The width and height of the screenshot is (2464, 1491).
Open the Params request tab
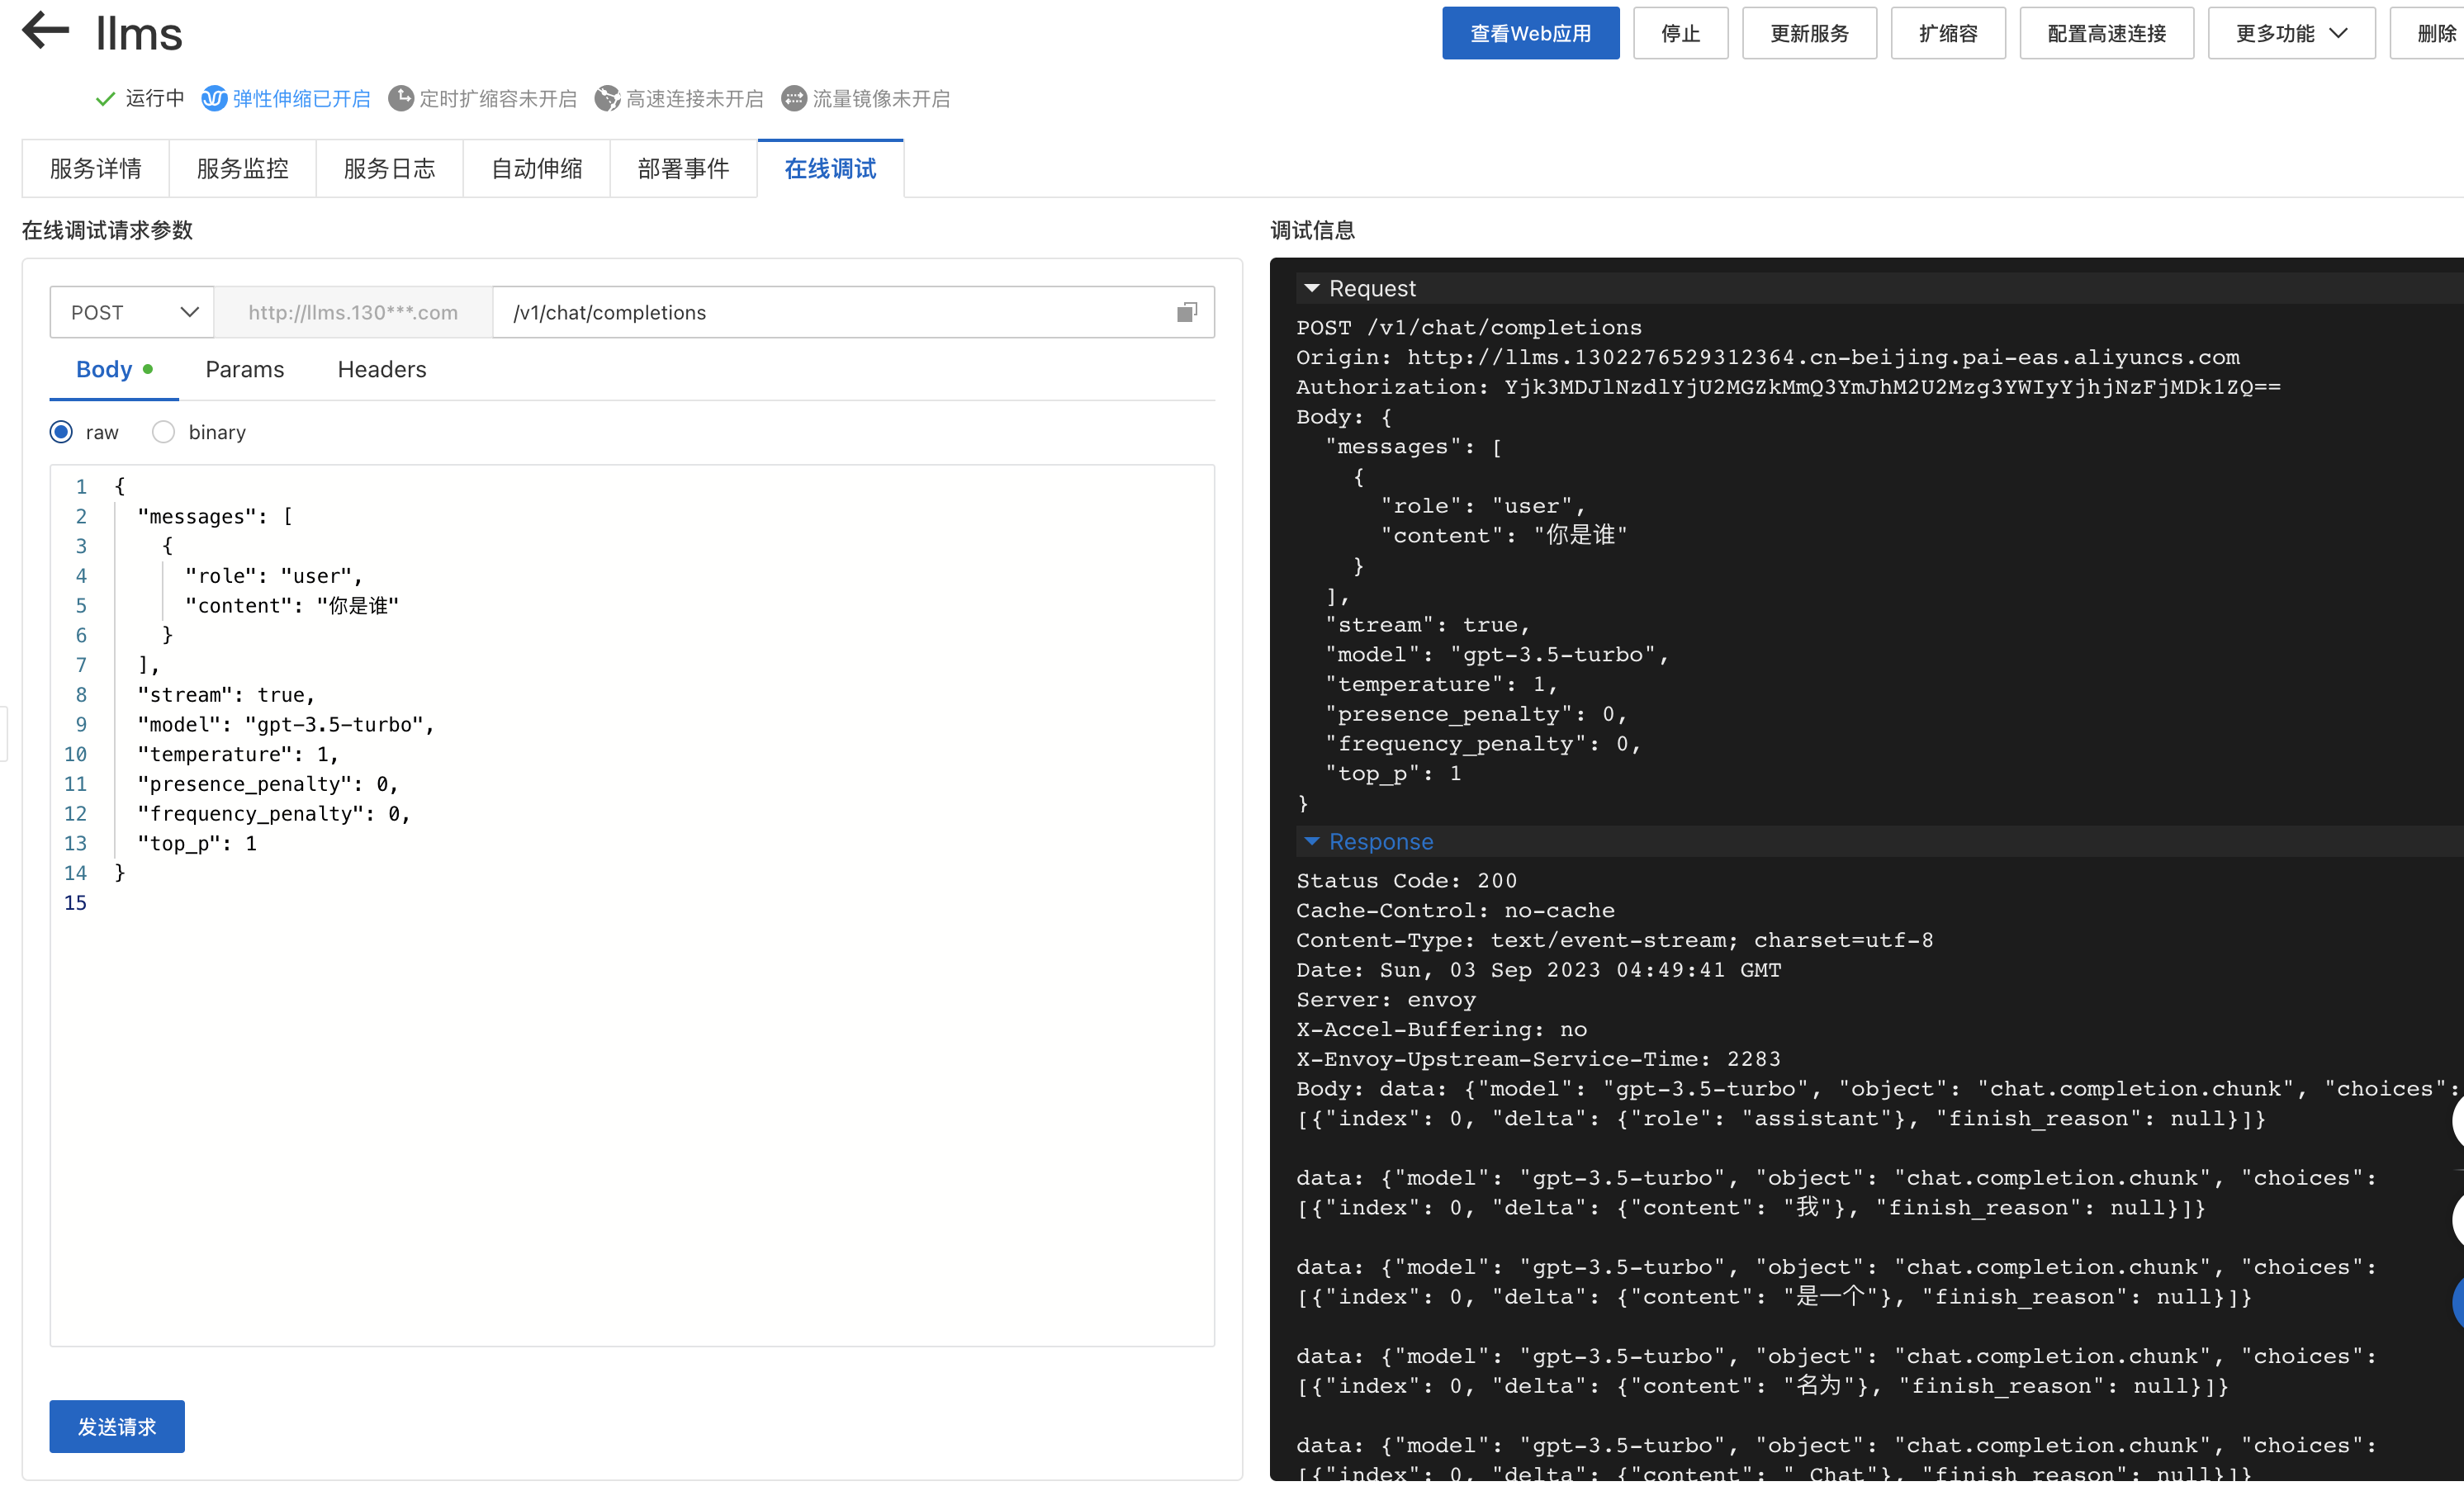tap(244, 369)
